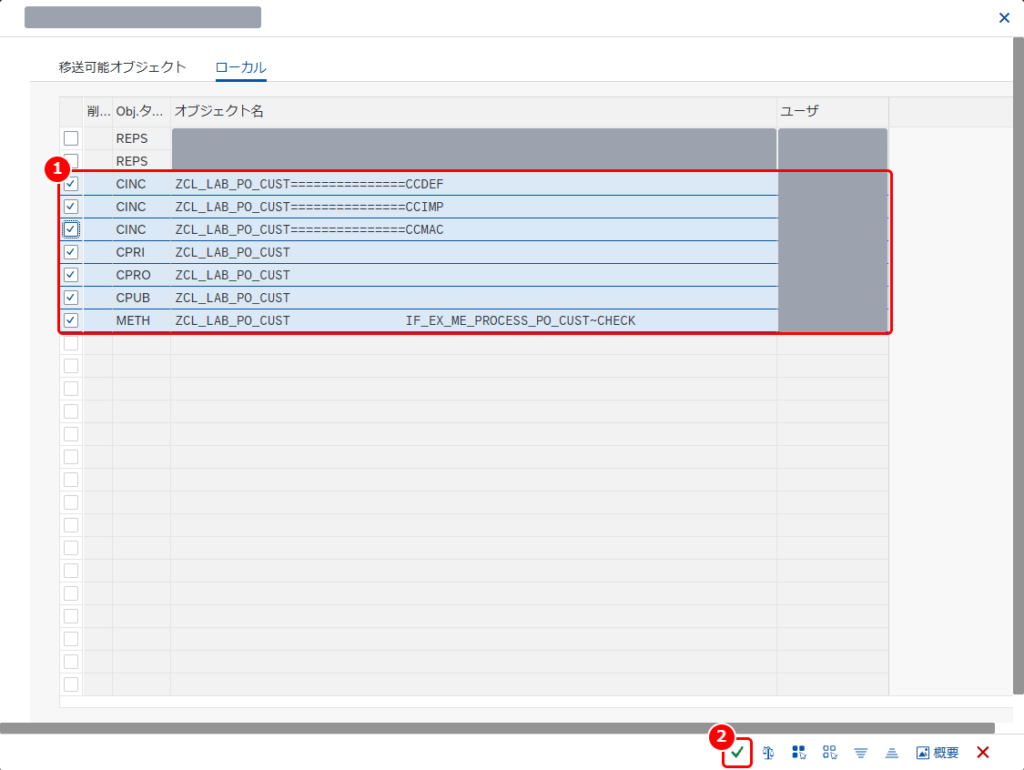Click the Deselect All icon
This screenshot has height=770, width=1024.
829,752
